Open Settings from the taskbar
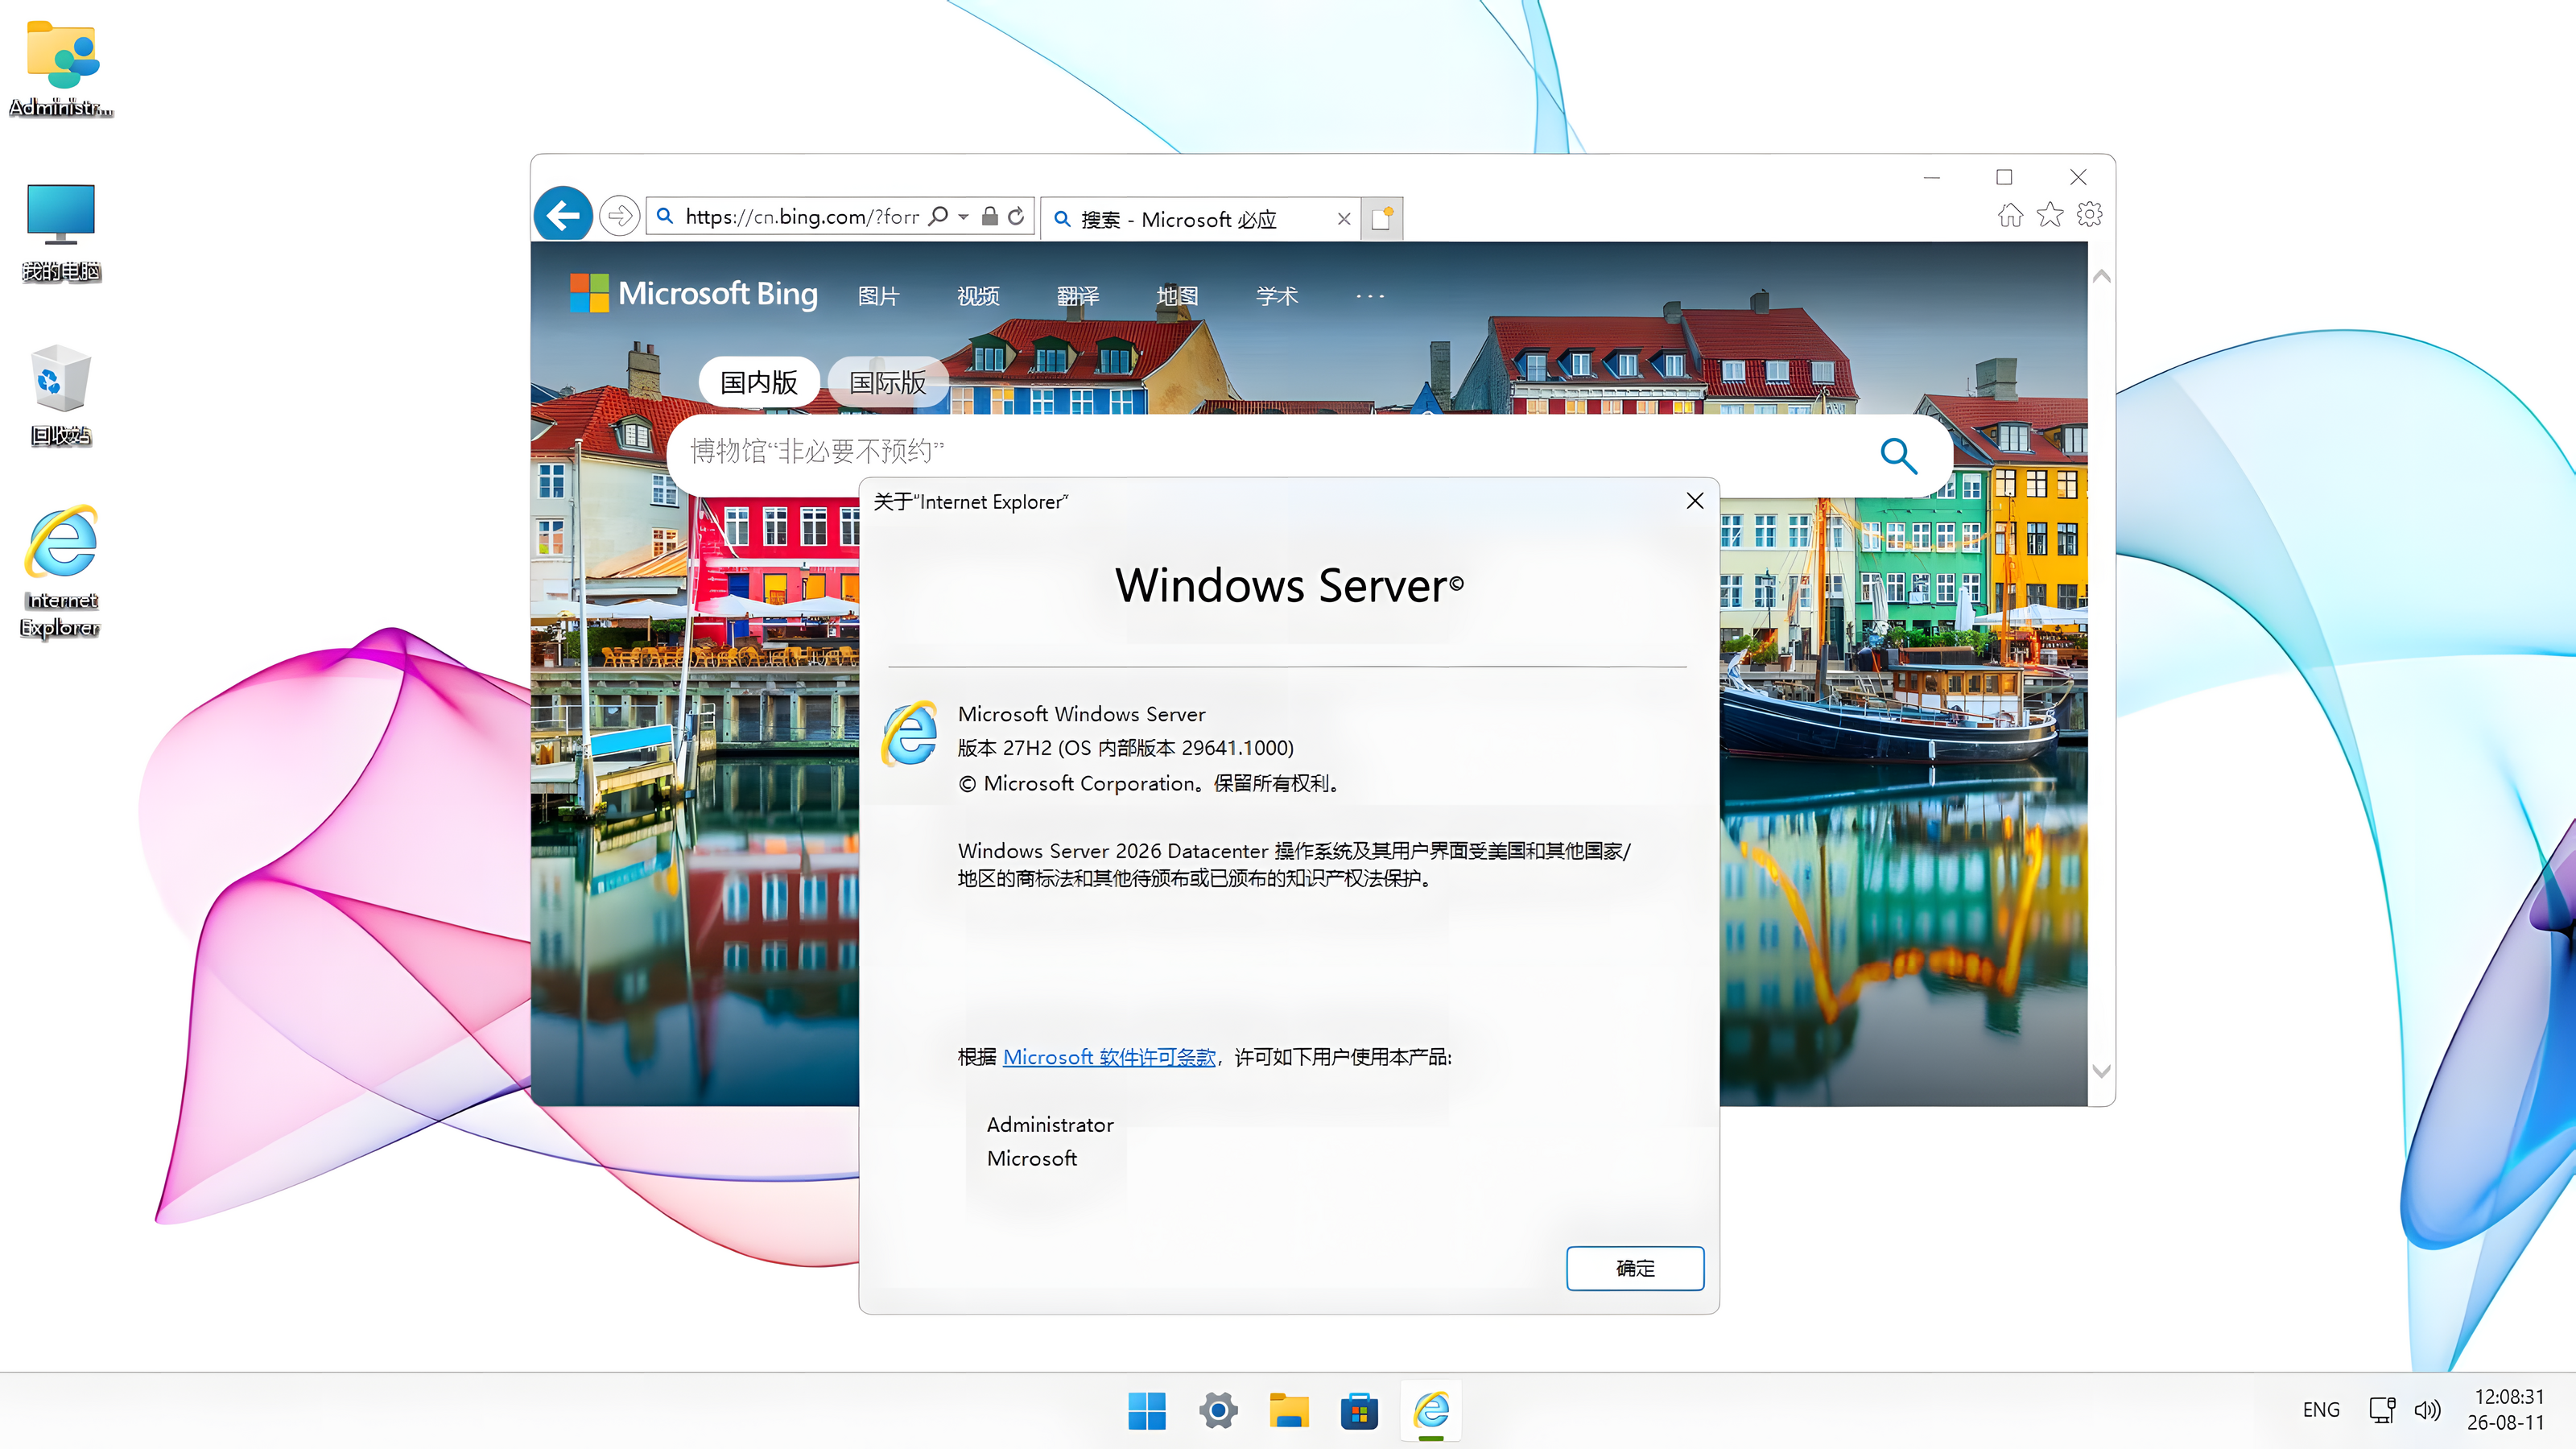Viewport: 2576px width, 1449px height. click(1218, 1411)
